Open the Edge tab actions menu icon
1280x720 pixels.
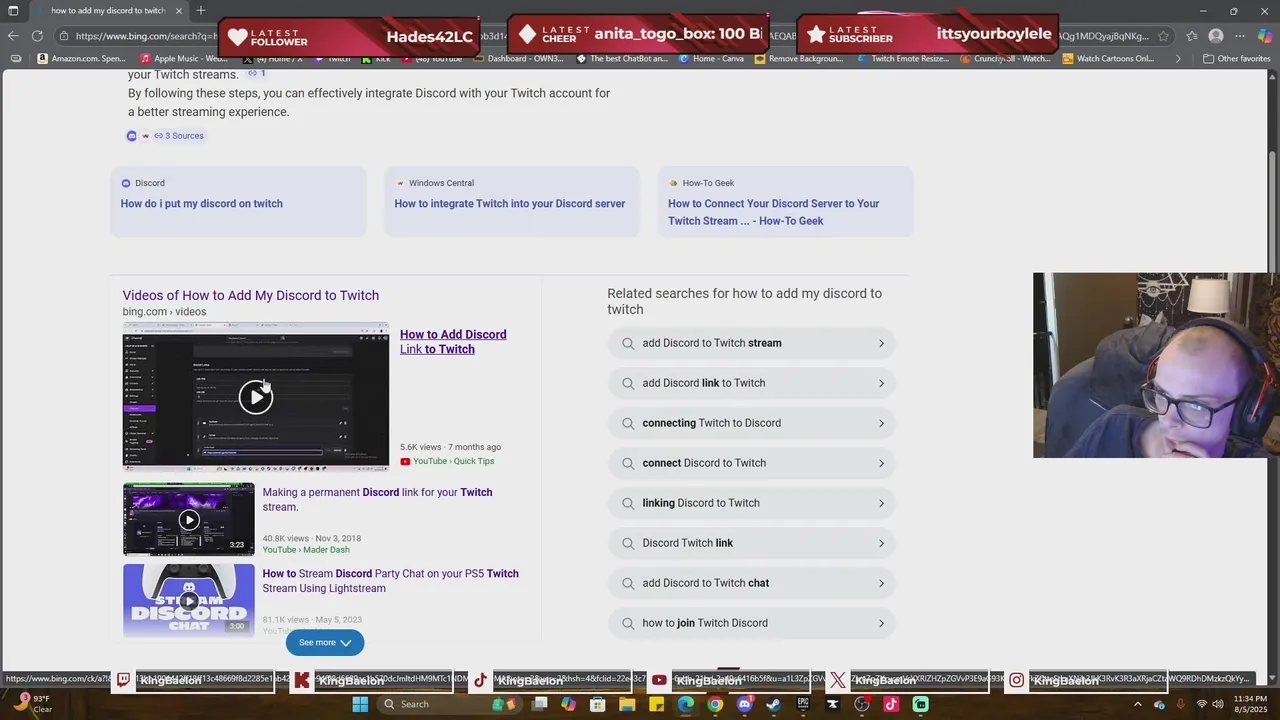pos(12,10)
